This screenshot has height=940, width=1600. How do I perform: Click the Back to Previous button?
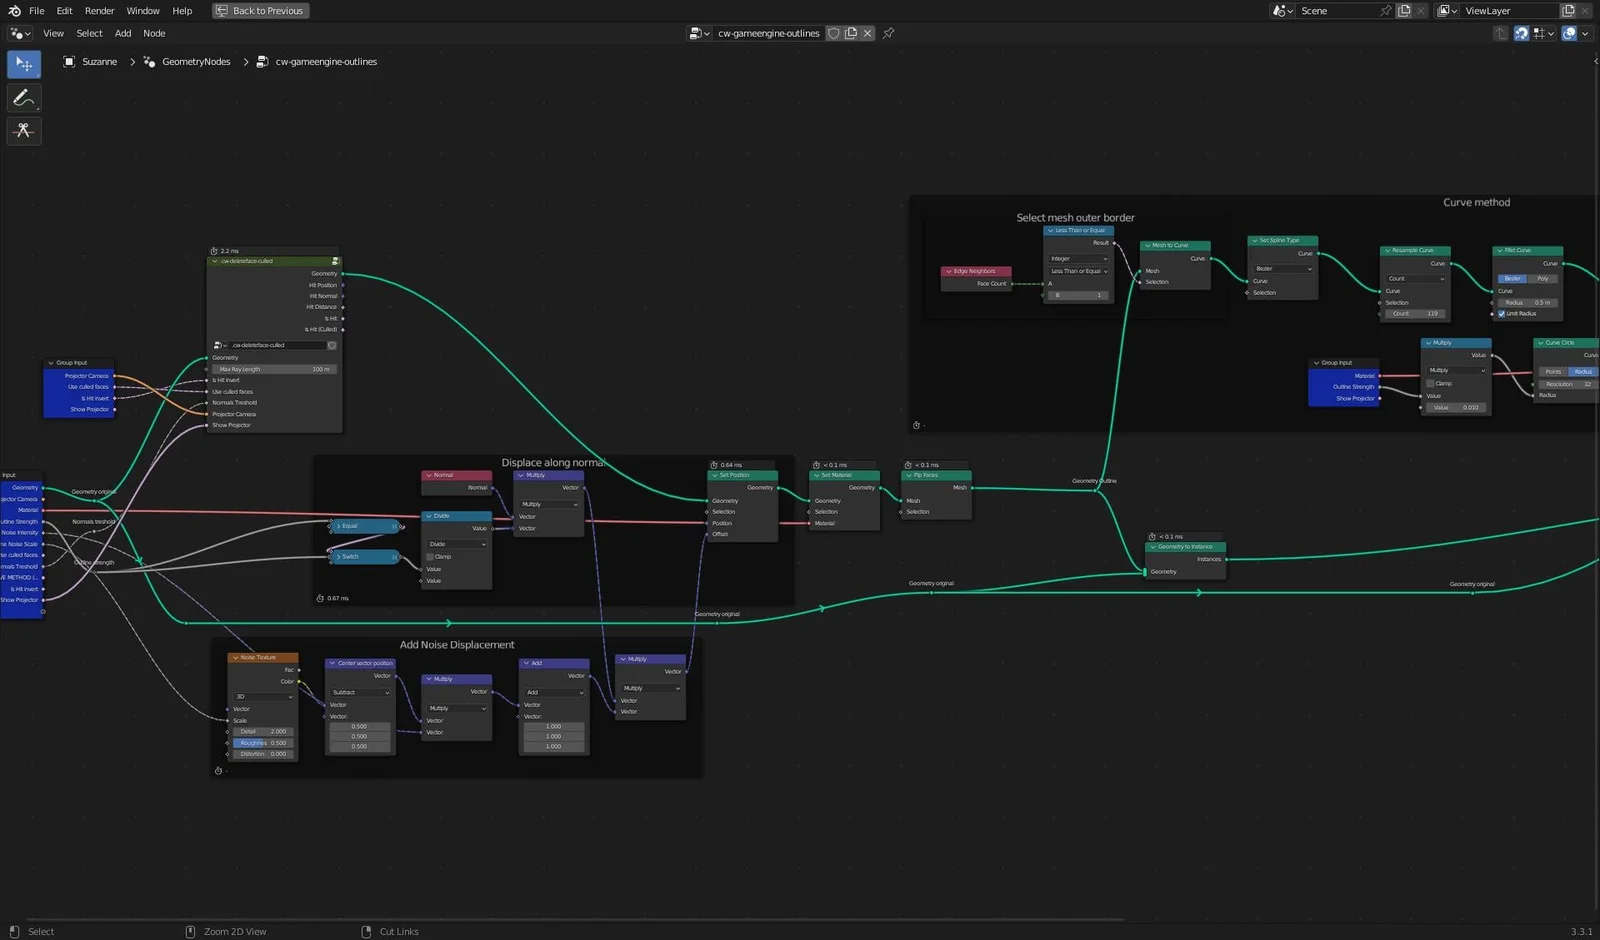click(260, 10)
